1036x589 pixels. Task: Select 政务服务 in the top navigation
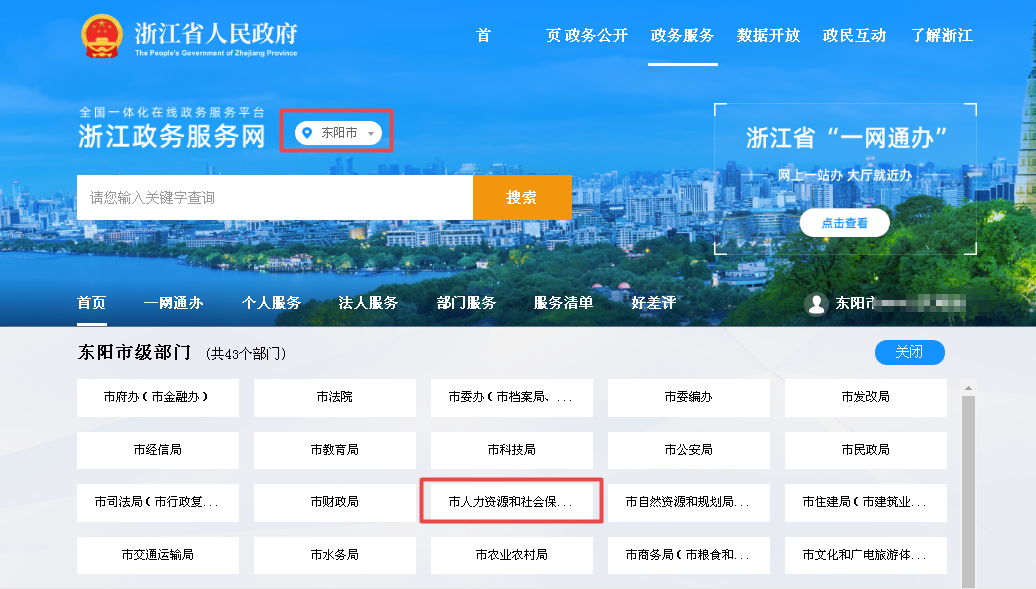coord(683,35)
